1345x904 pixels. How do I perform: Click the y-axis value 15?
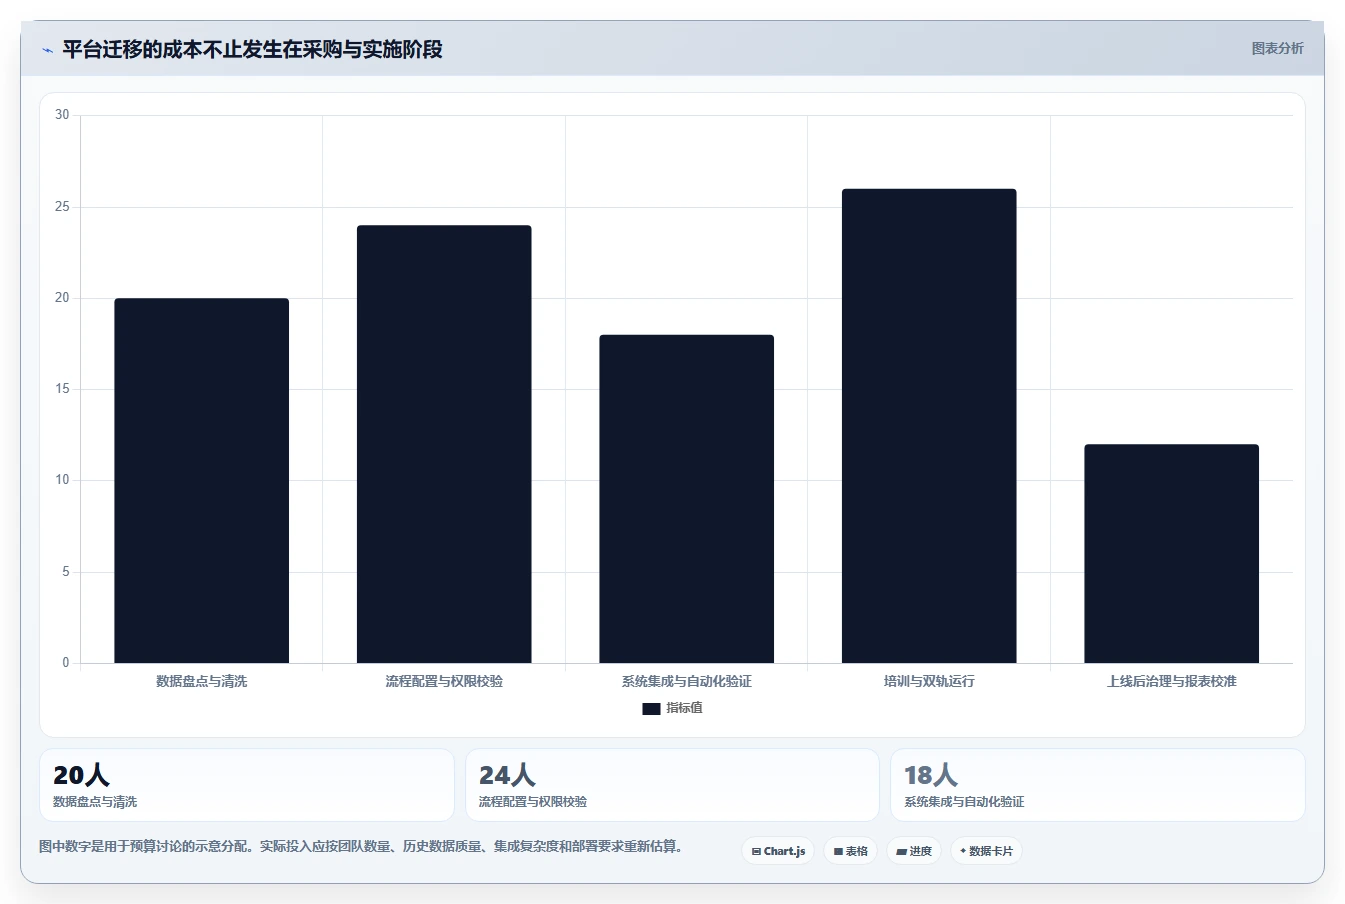[62, 389]
